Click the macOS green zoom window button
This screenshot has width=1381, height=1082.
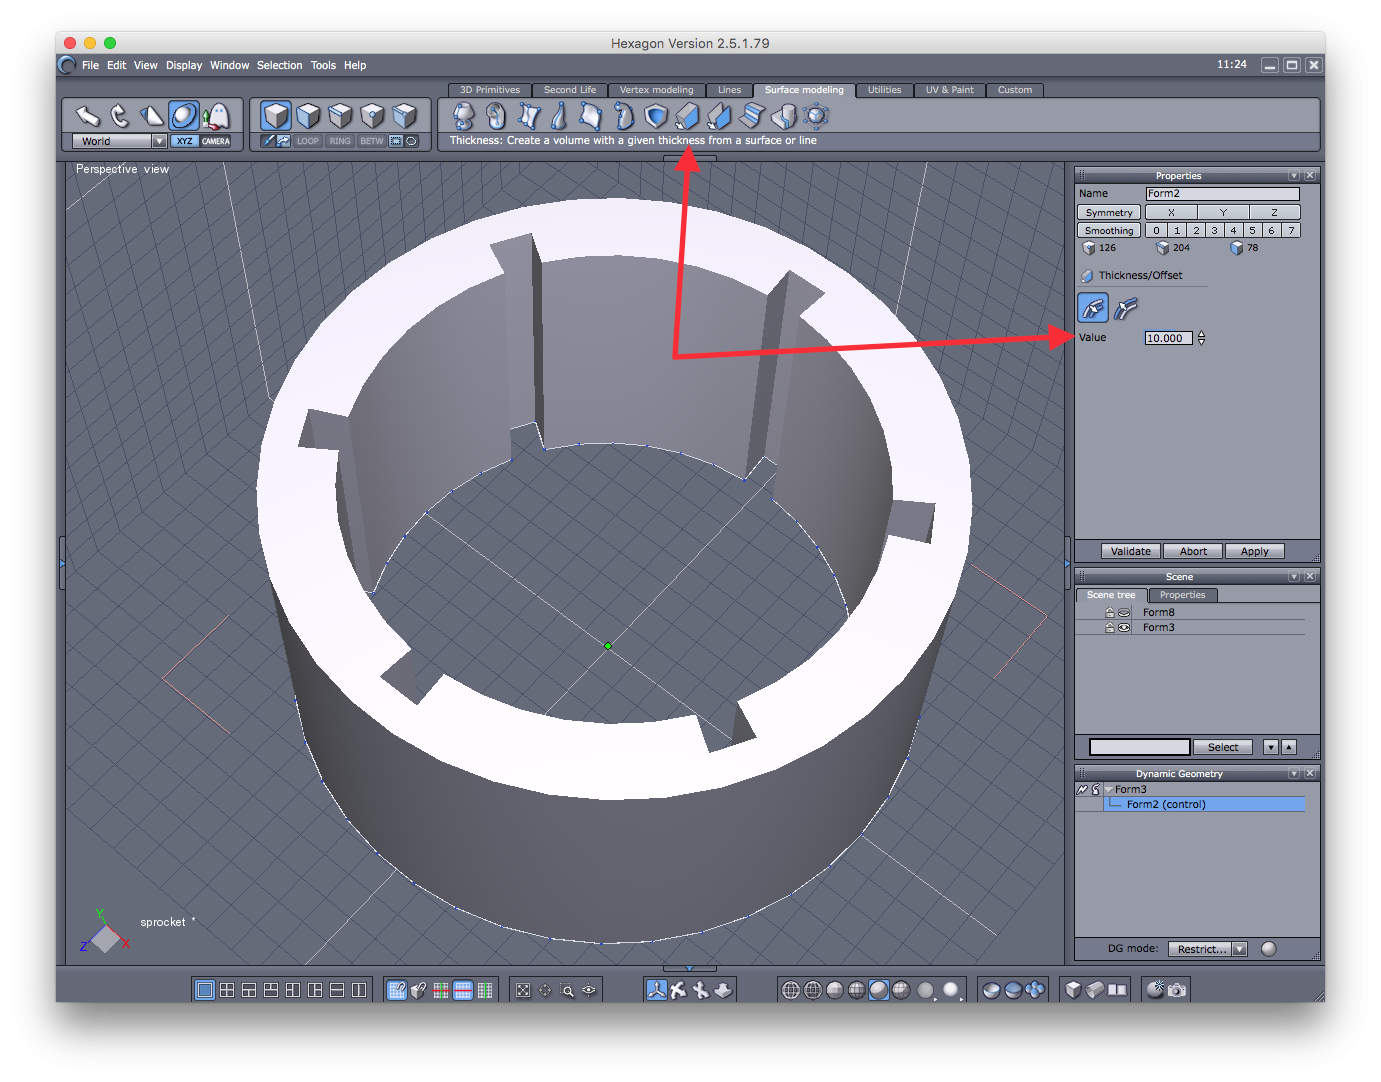[110, 43]
